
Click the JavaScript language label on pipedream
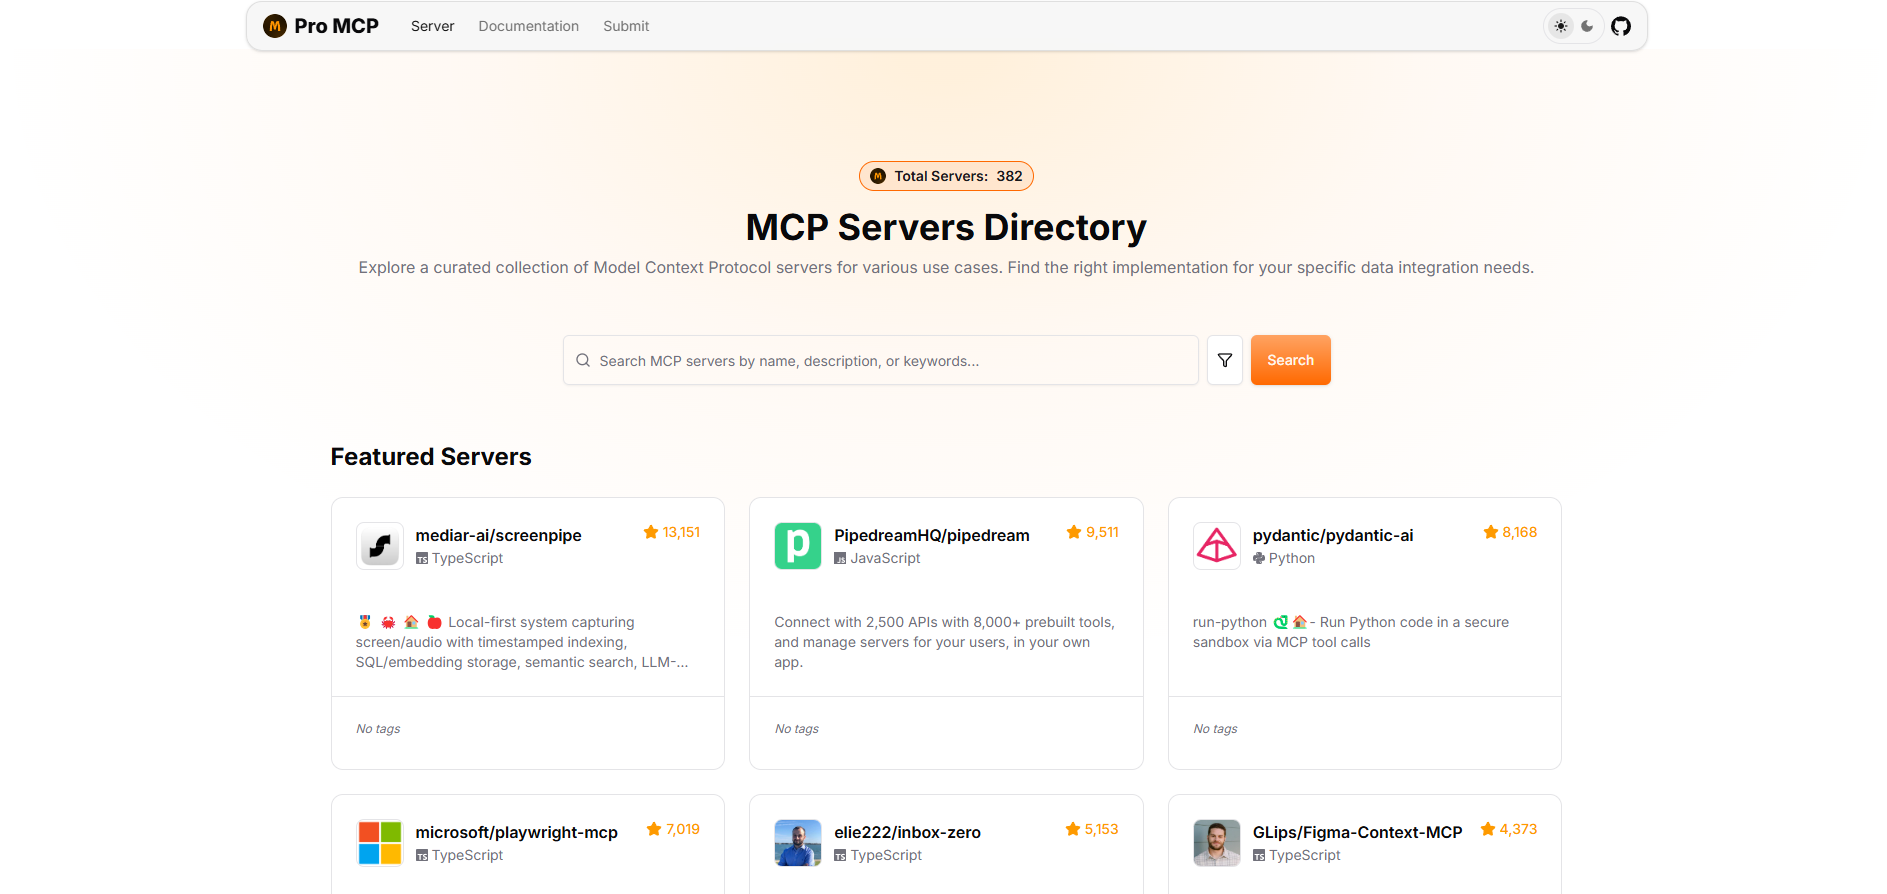[x=885, y=559]
